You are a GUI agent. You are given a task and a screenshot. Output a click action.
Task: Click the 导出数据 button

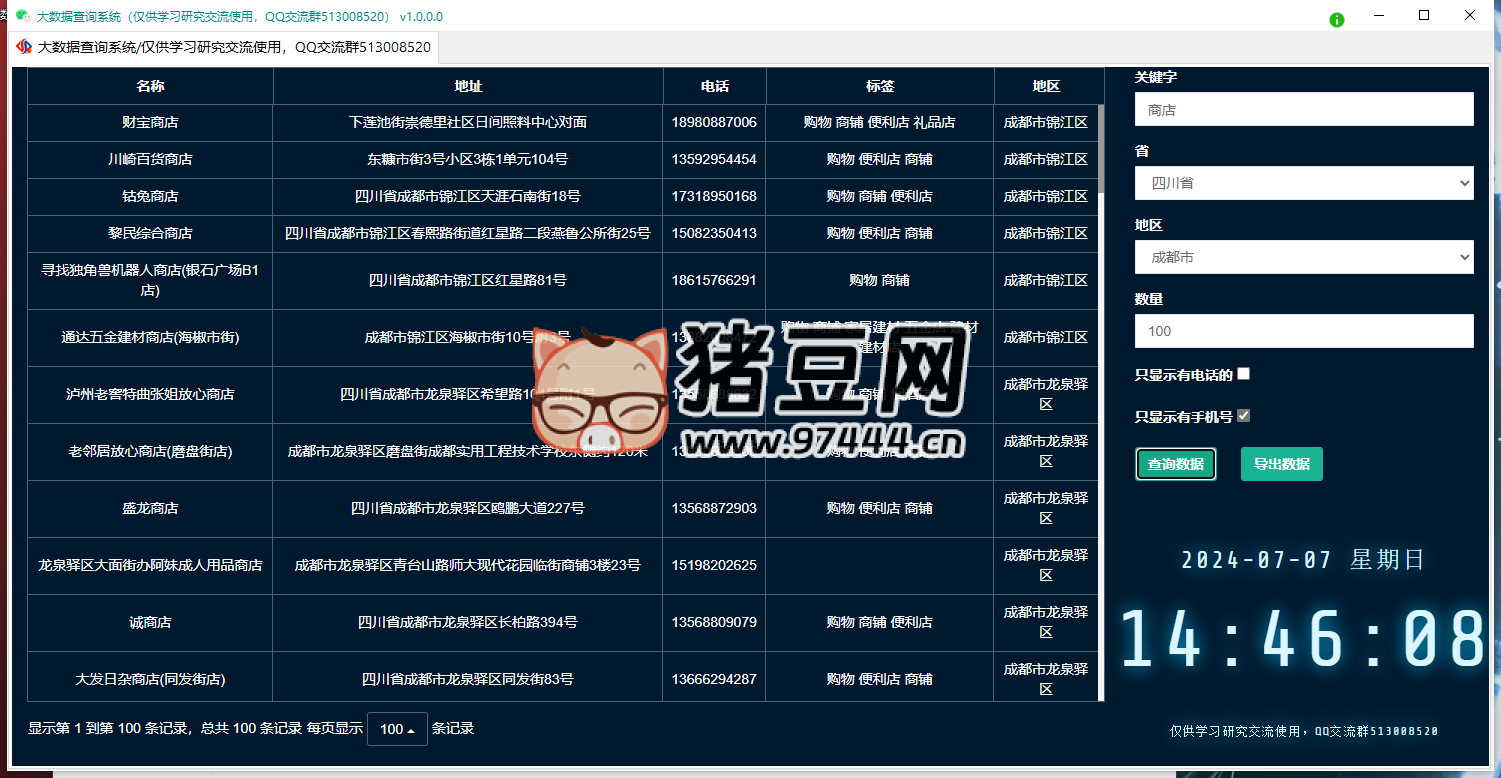pos(1281,464)
